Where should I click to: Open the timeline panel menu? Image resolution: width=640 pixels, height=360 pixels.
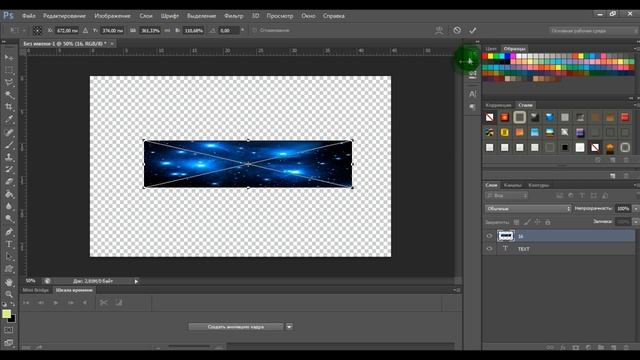pyautogui.click(x=457, y=290)
